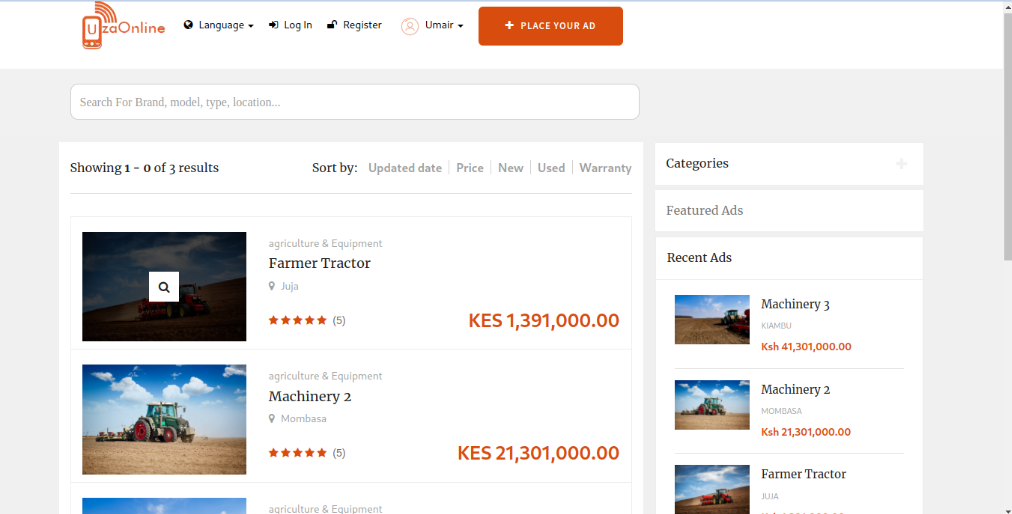Open the Log In link
The width and height of the screenshot is (1012, 514).
[x=290, y=25]
